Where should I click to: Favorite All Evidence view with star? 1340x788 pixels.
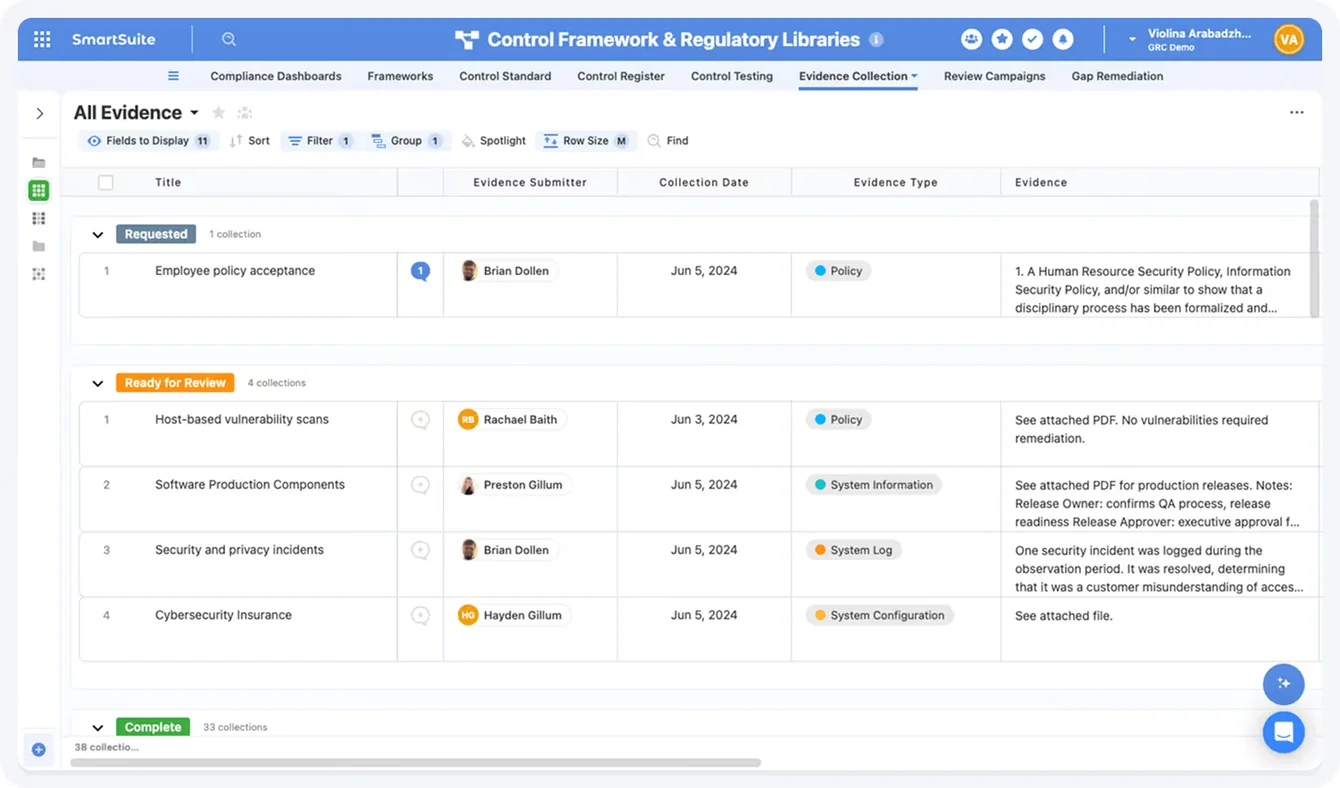(x=219, y=113)
